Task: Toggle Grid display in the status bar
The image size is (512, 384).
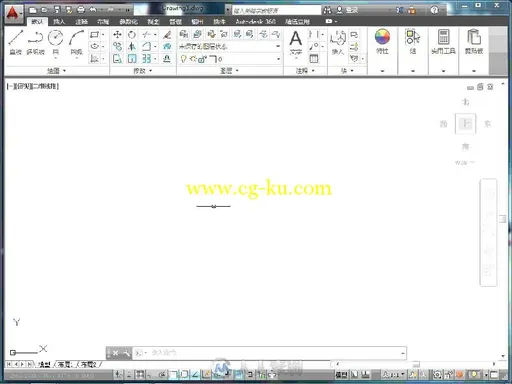Action: (x=140, y=375)
